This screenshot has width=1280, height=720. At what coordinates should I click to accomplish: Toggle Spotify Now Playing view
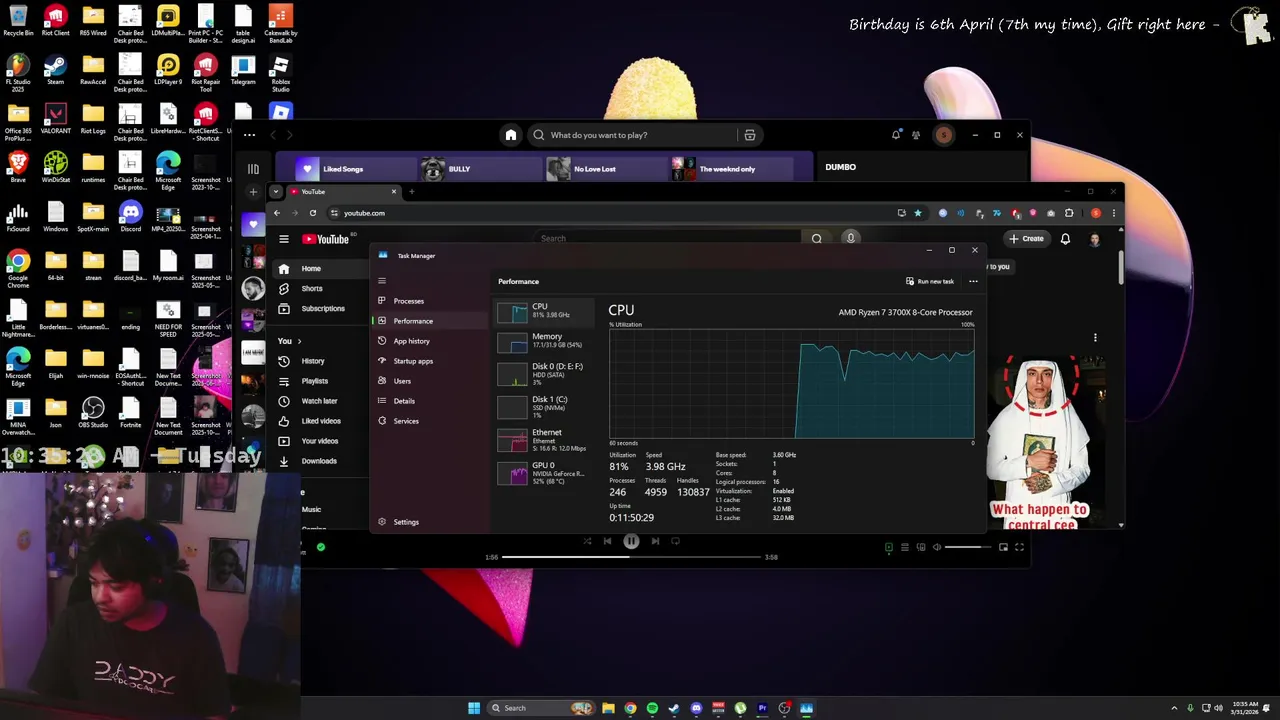(x=889, y=547)
